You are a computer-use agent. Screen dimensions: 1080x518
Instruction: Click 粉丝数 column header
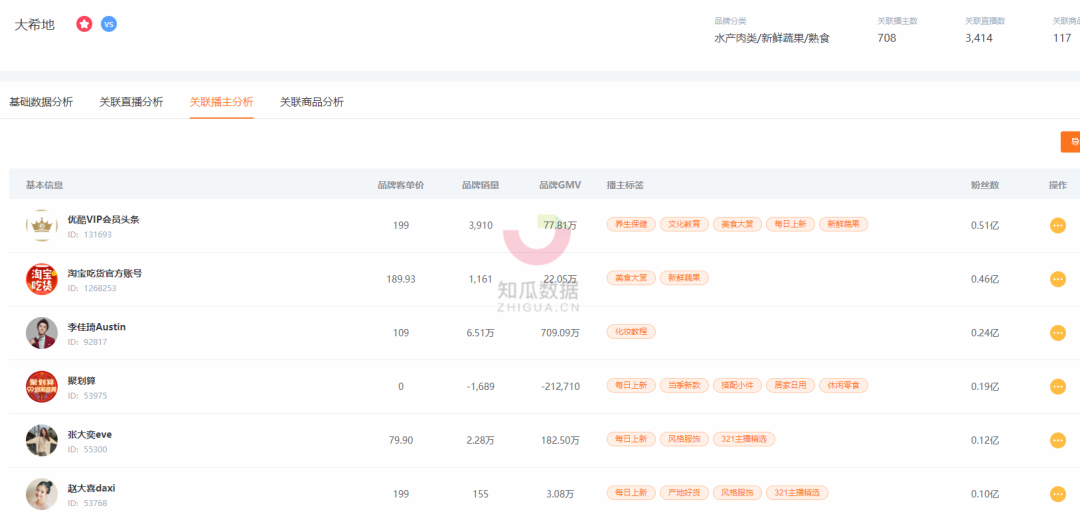[x=985, y=185]
